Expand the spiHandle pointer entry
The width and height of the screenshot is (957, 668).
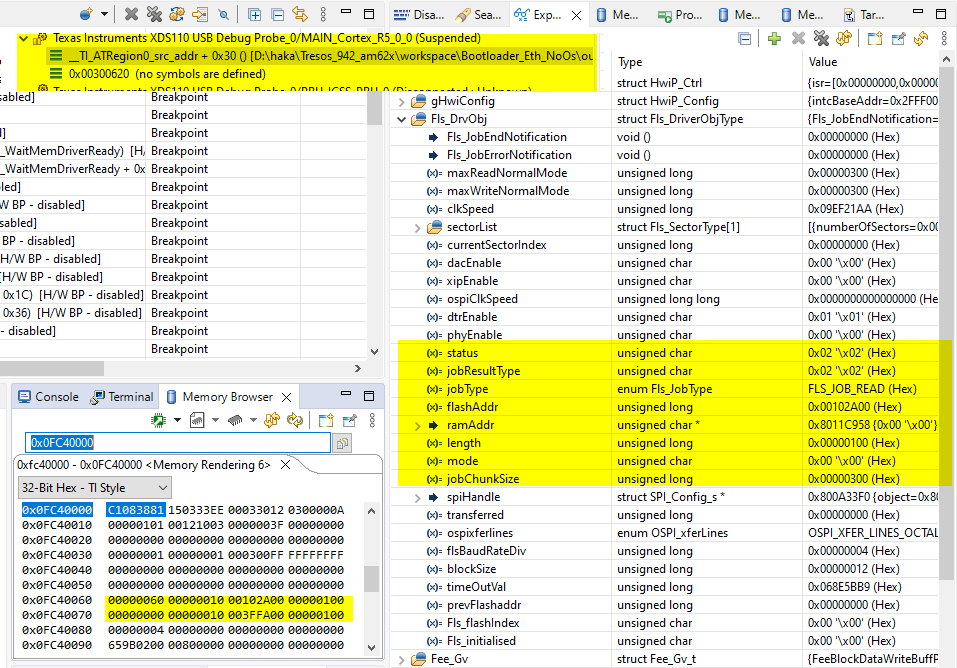click(417, 498)
